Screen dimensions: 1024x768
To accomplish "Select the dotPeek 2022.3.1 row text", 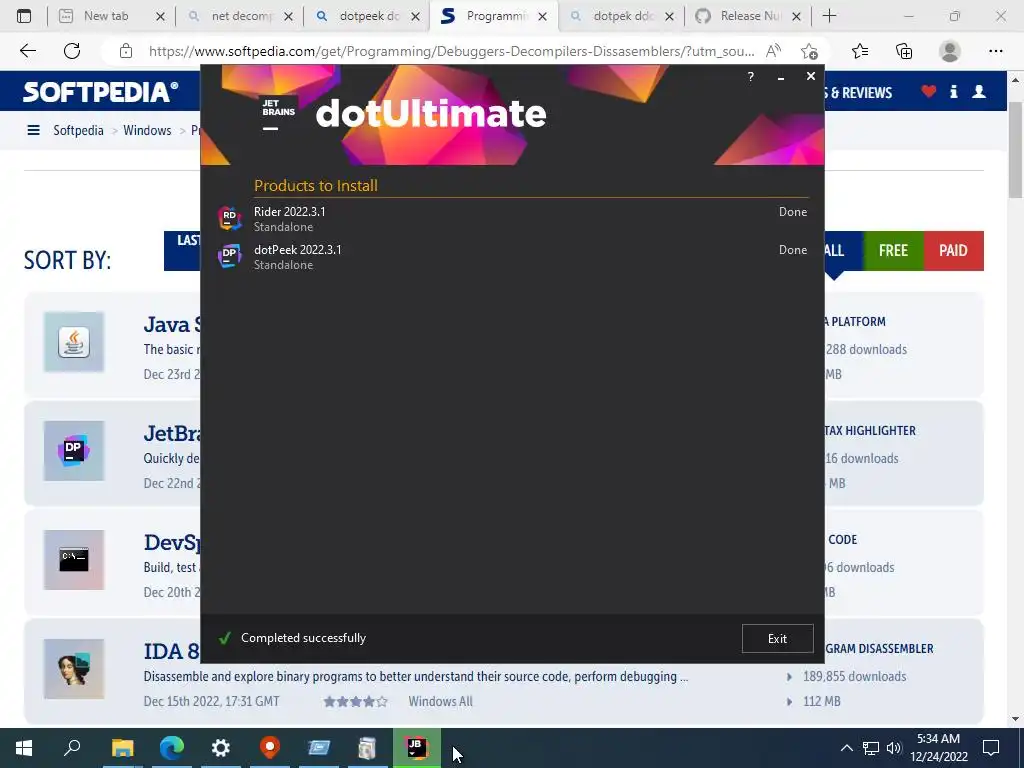I will point(297,249).
